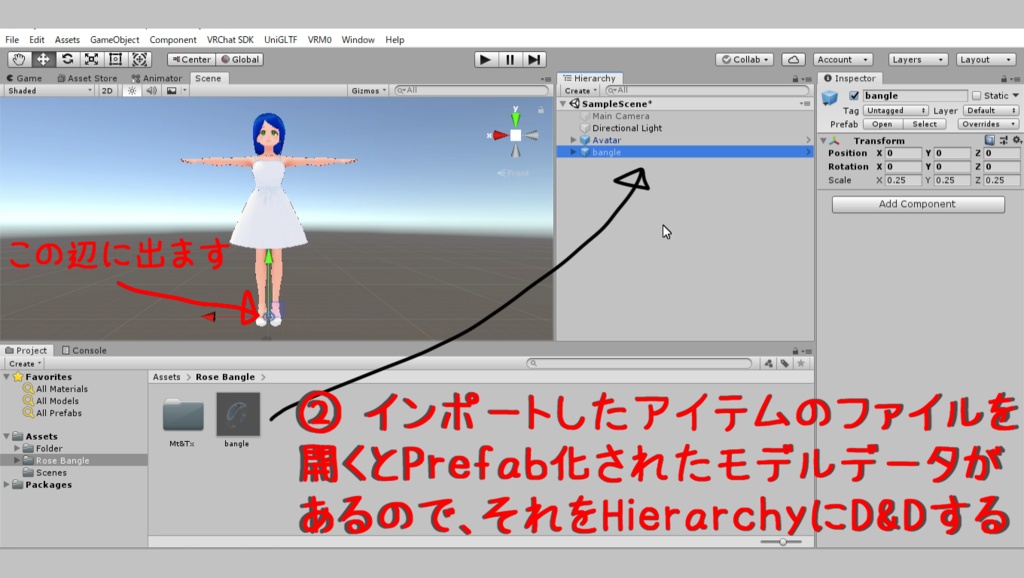1024x578 pixels.
Task: Open the VRChat SDK menu
Action: pyautogui.click(x=230, y=40)
